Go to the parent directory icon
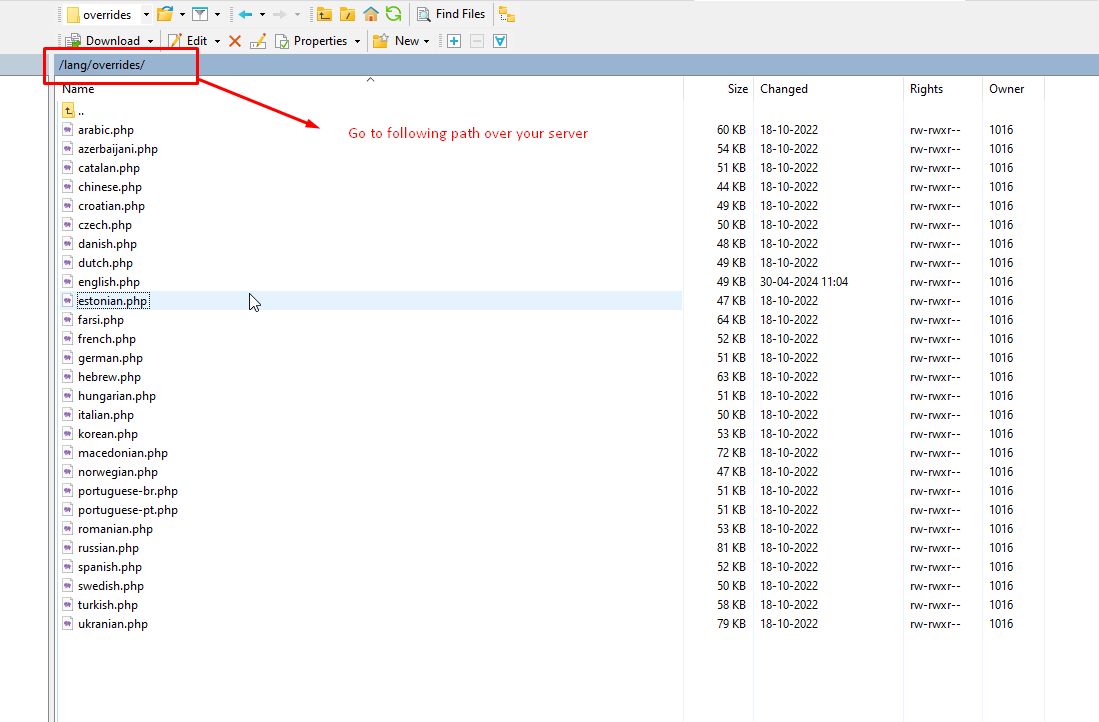 [324, 14]
